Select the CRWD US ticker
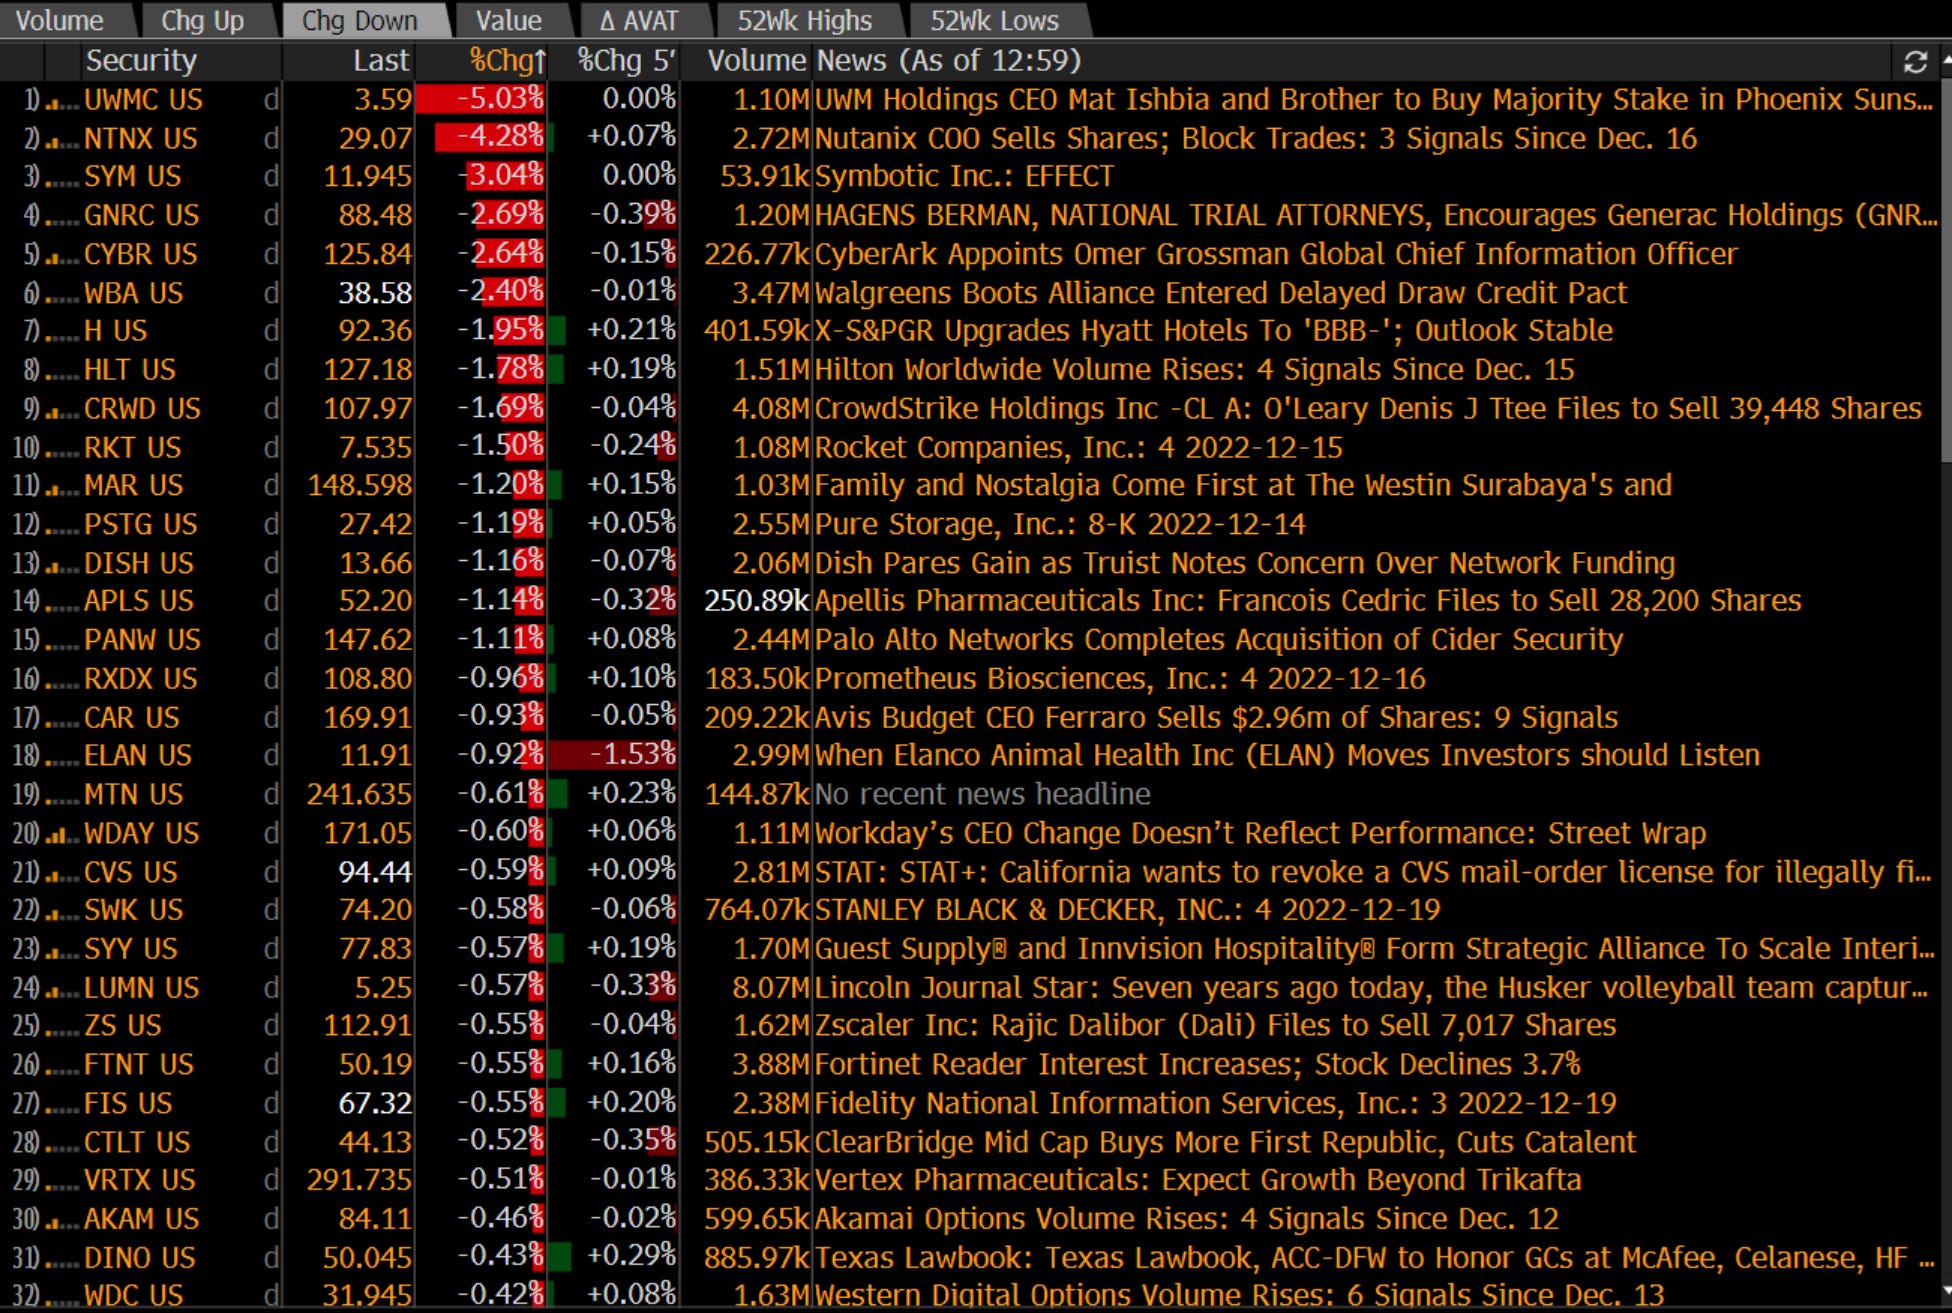This screenshot has height=1313, width=1952. click(142, 409)
